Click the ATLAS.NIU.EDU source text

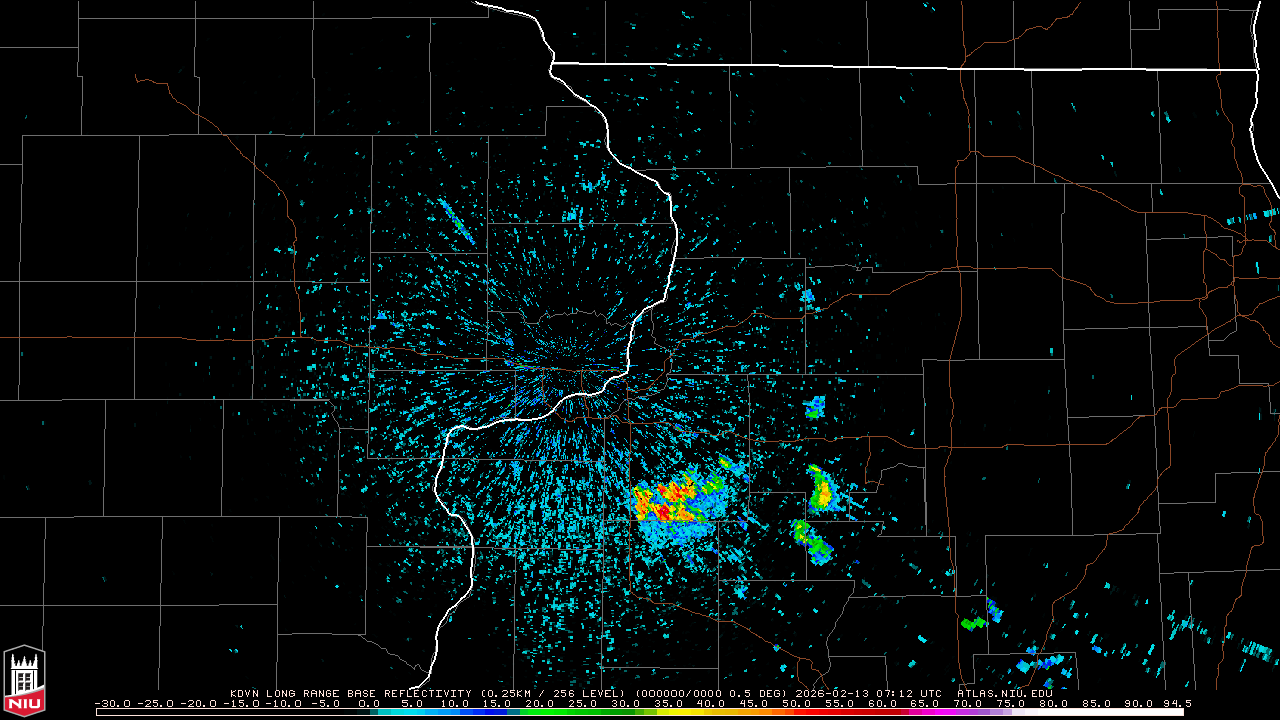(x=1005, y=693)
